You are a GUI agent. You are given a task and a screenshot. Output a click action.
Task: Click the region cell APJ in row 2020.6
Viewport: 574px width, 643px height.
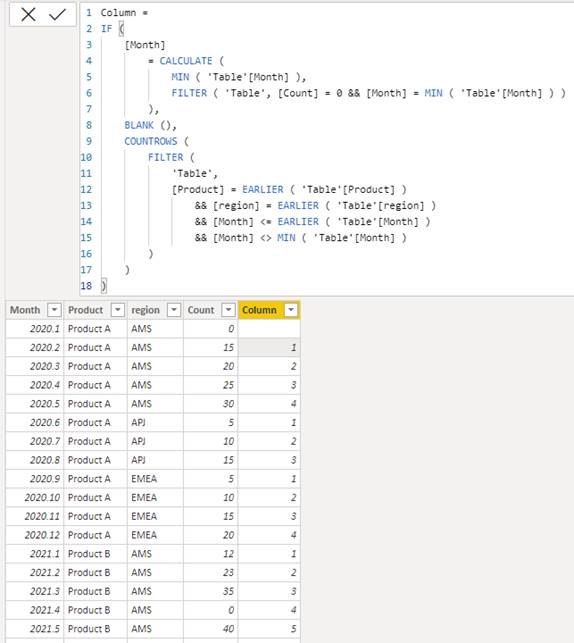(155, 422)
